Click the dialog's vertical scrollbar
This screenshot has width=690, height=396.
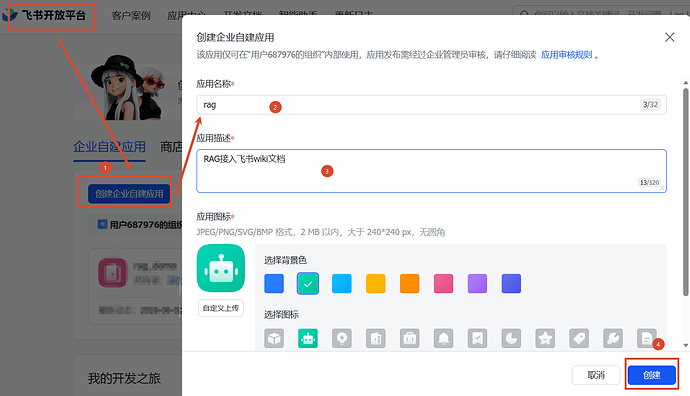(x=686, y=192)
